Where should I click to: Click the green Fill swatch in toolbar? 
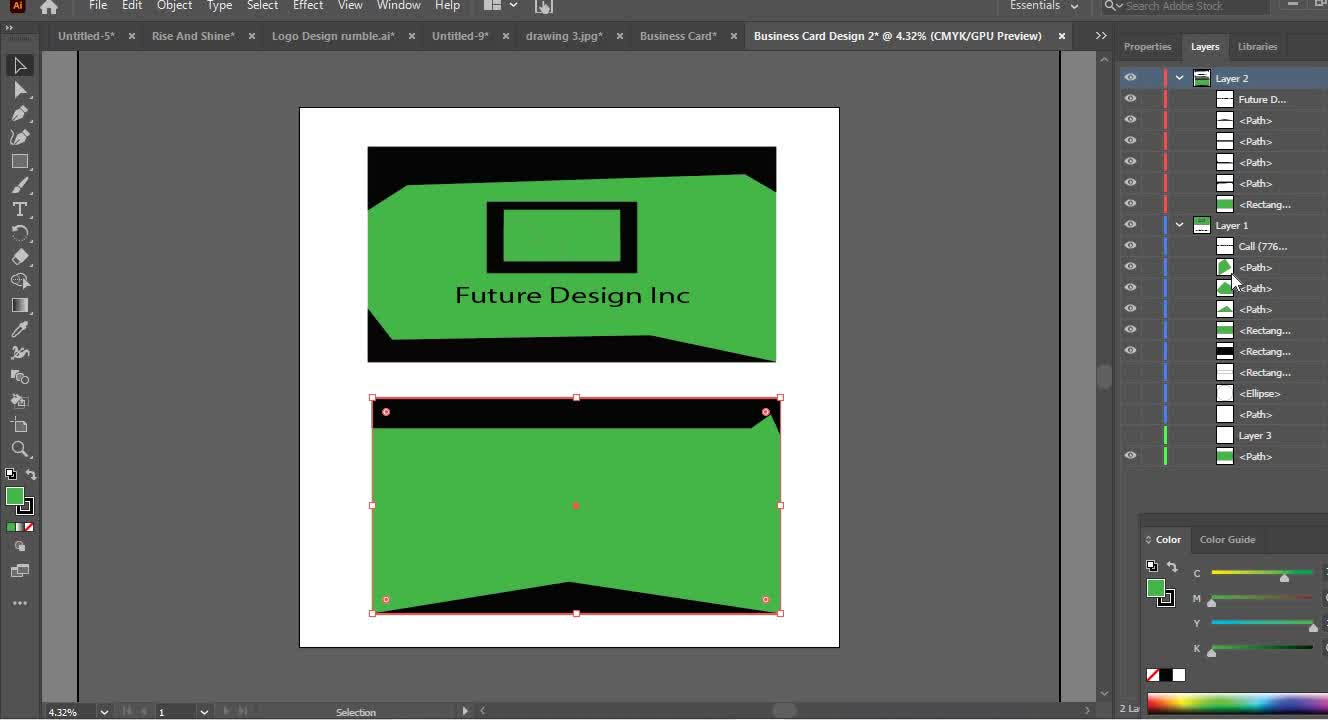(15, 497)
